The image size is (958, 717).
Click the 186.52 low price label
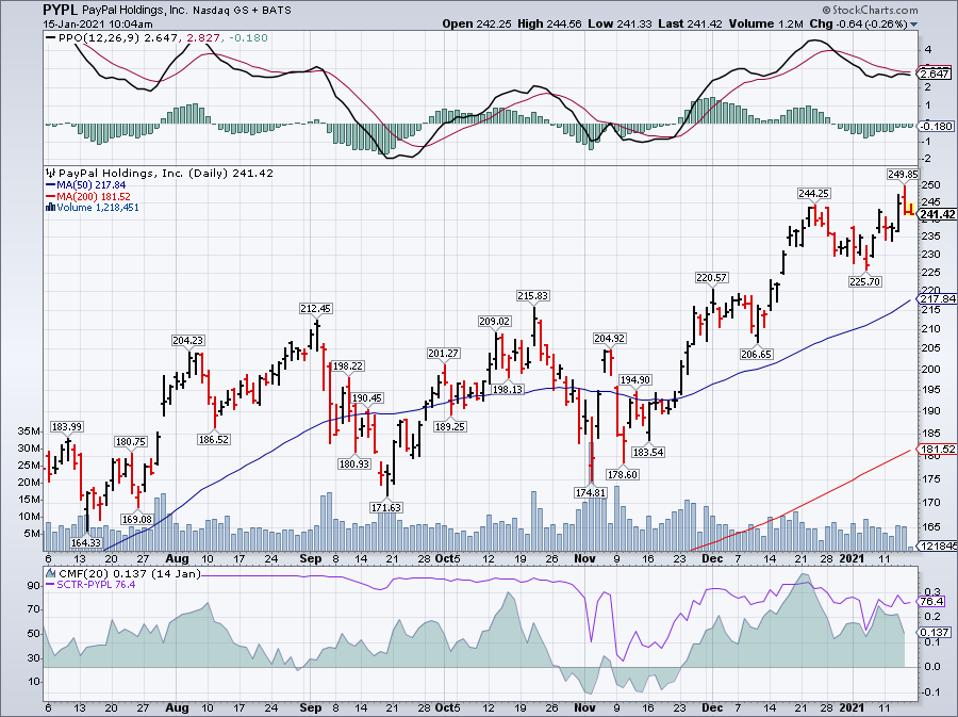(213, 439)
